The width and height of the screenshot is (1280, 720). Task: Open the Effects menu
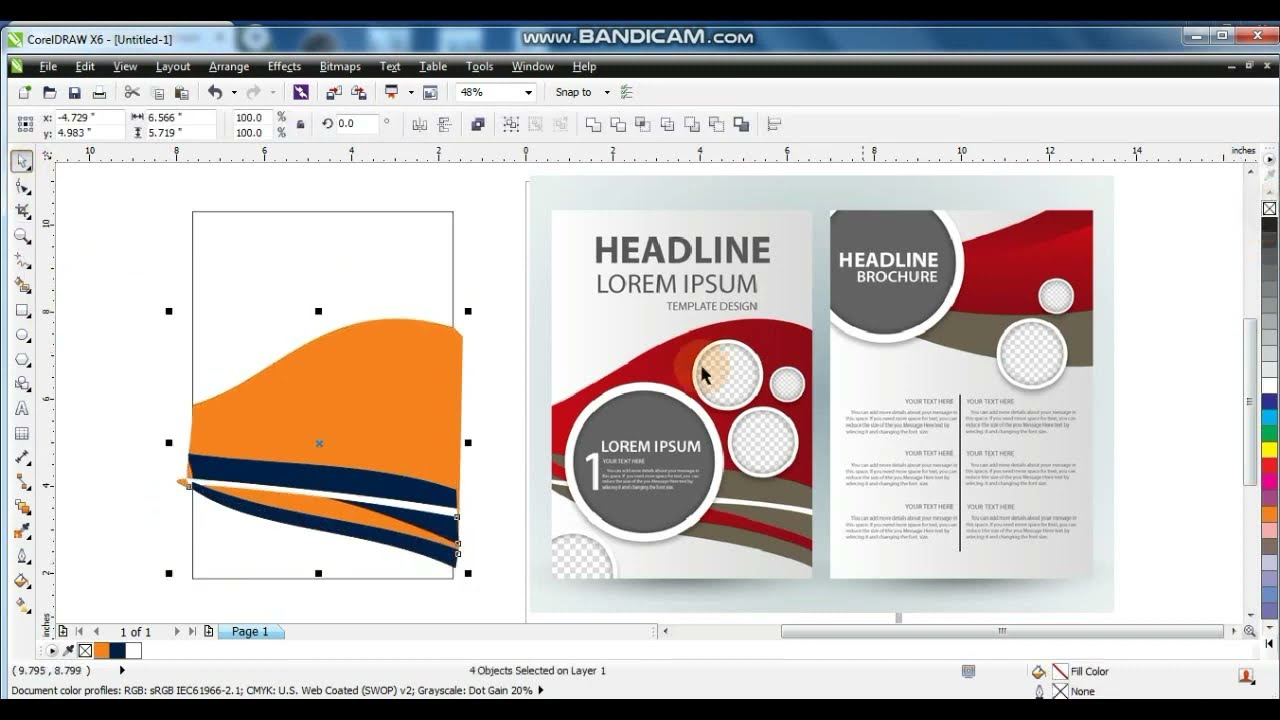[x=284, y=66]
